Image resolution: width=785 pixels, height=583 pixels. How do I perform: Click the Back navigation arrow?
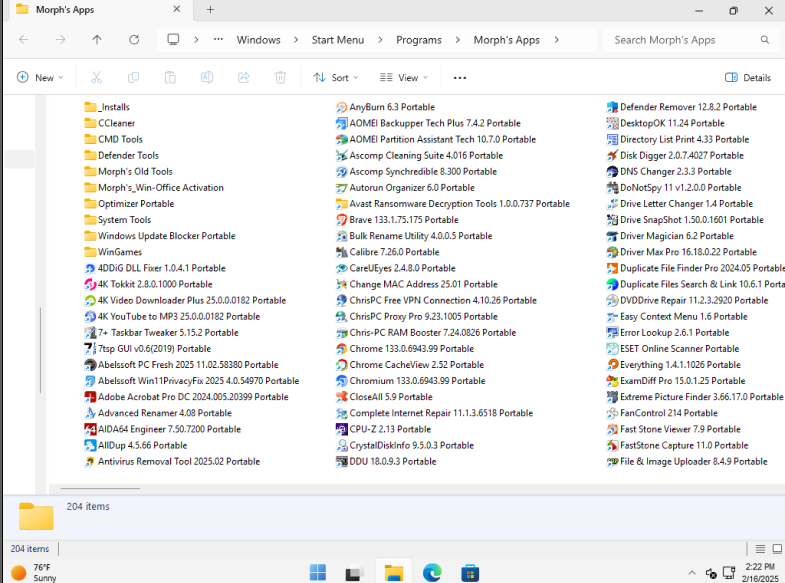pyautogui.click(x=24, y=40)
